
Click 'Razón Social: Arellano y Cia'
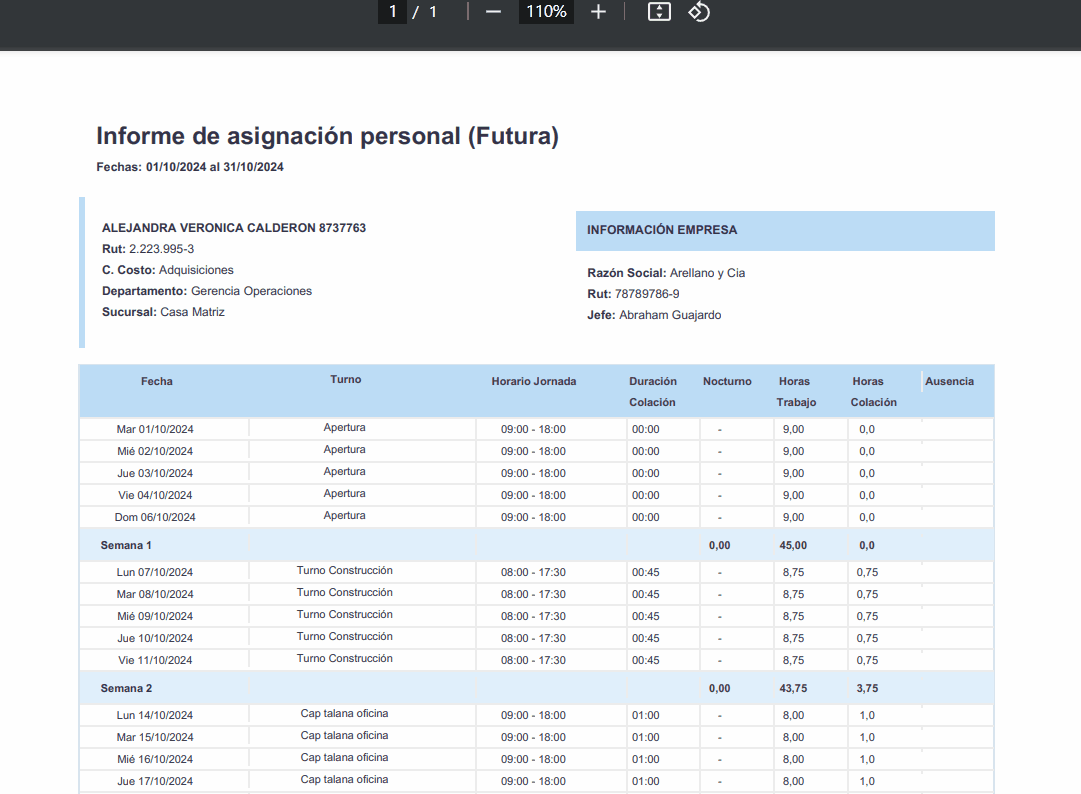point(666,273)
